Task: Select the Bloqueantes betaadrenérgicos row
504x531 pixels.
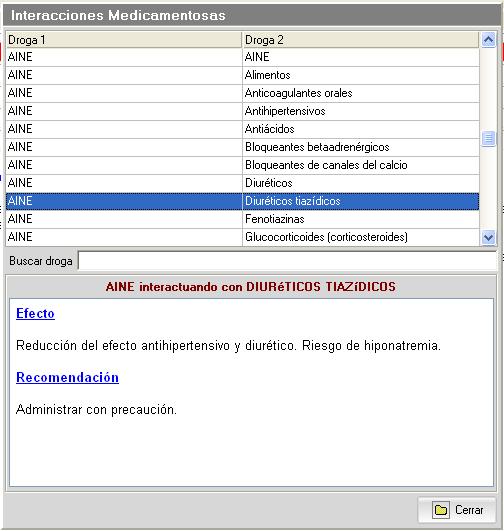Action: 243,147
